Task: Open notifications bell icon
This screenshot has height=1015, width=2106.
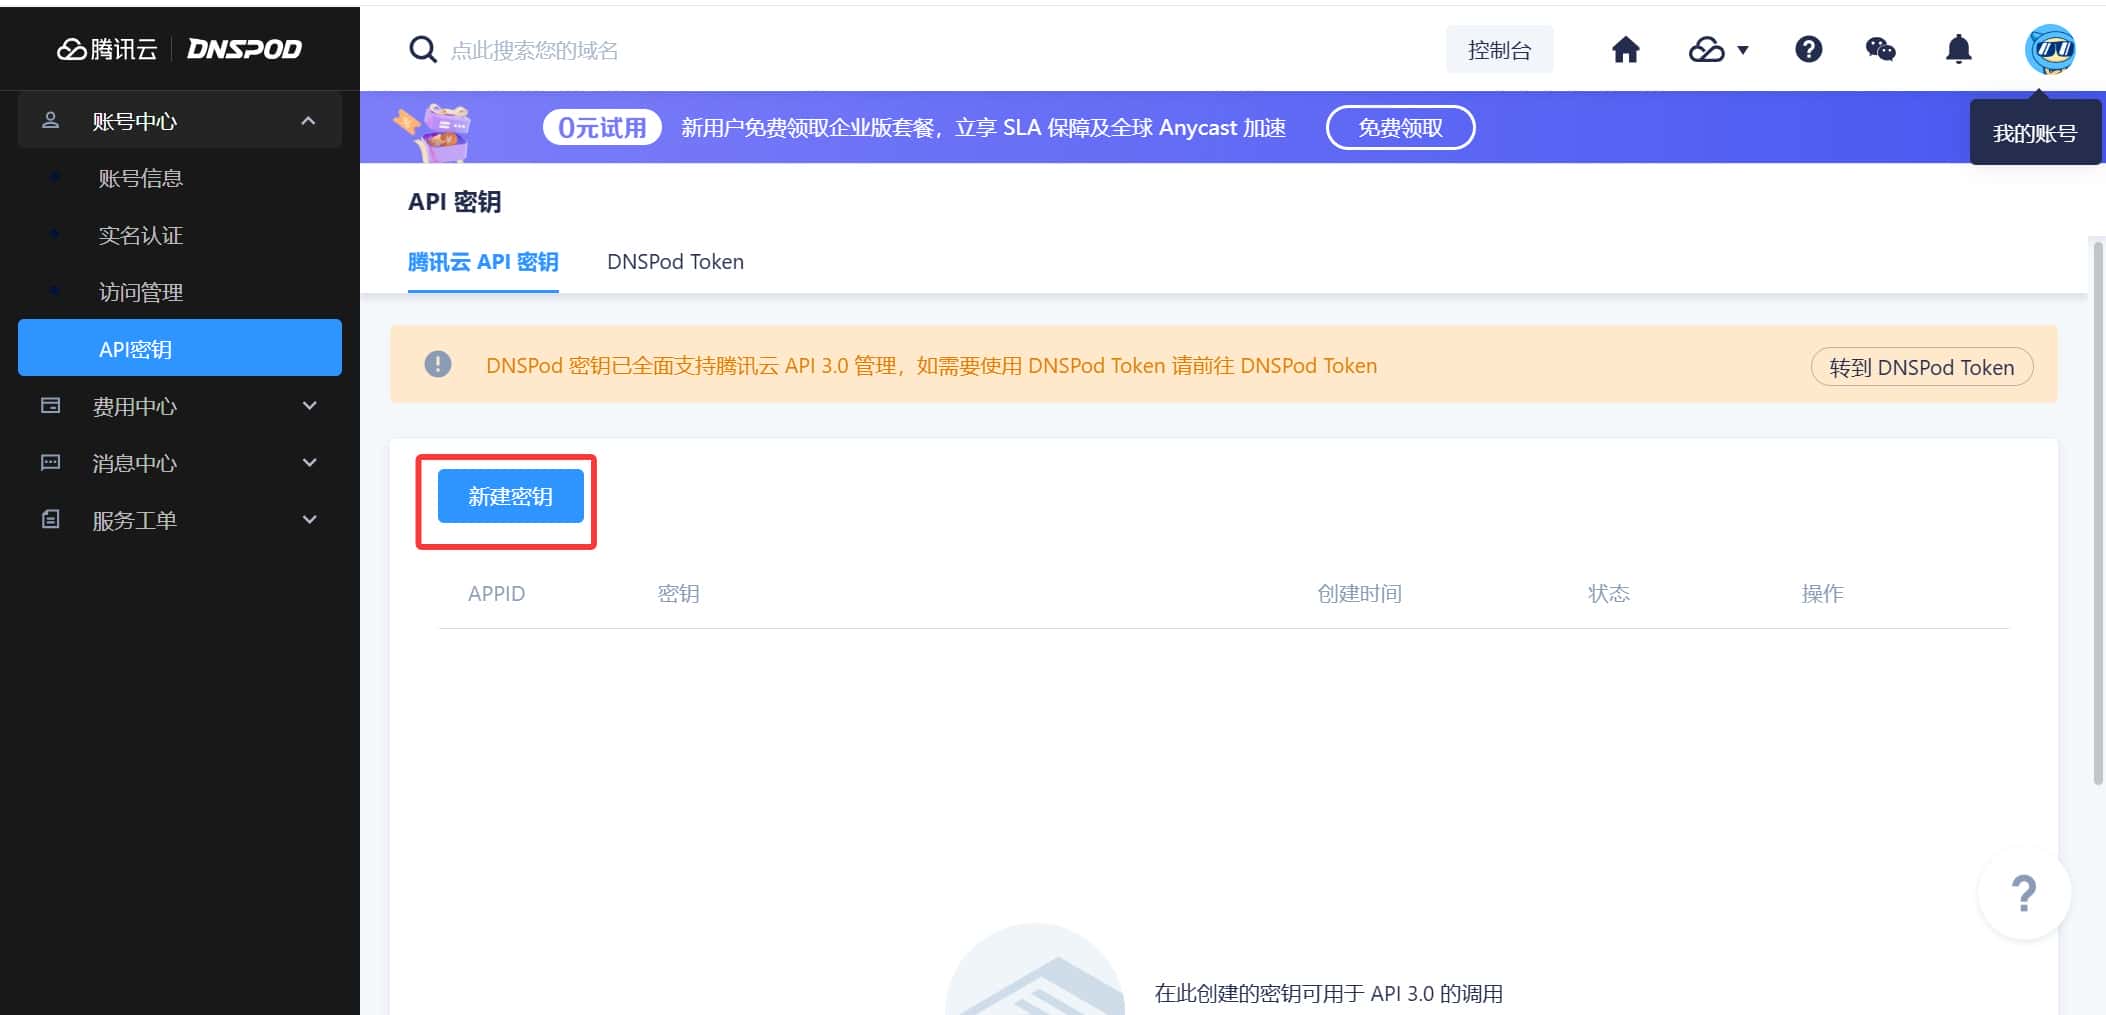Action: pyautogui.click(x=1958, y=49)
